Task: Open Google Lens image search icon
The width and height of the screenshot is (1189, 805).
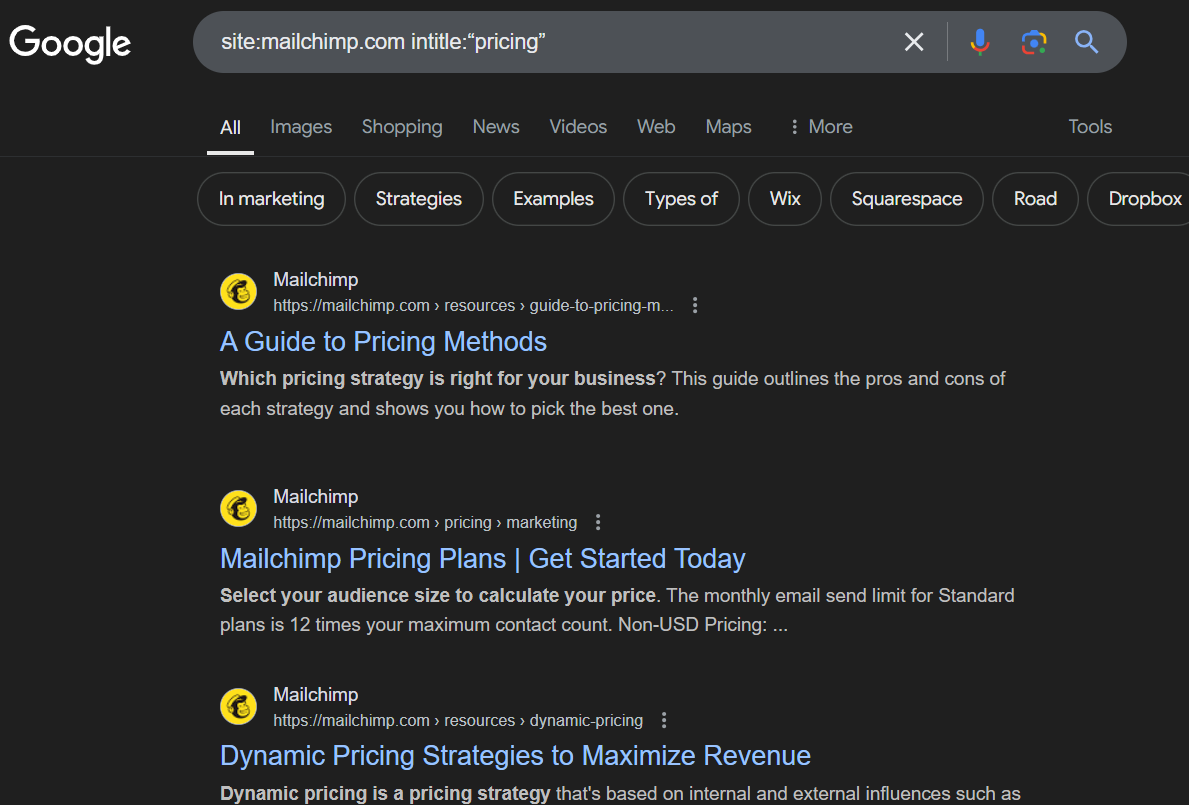Action: [1034, 42]
